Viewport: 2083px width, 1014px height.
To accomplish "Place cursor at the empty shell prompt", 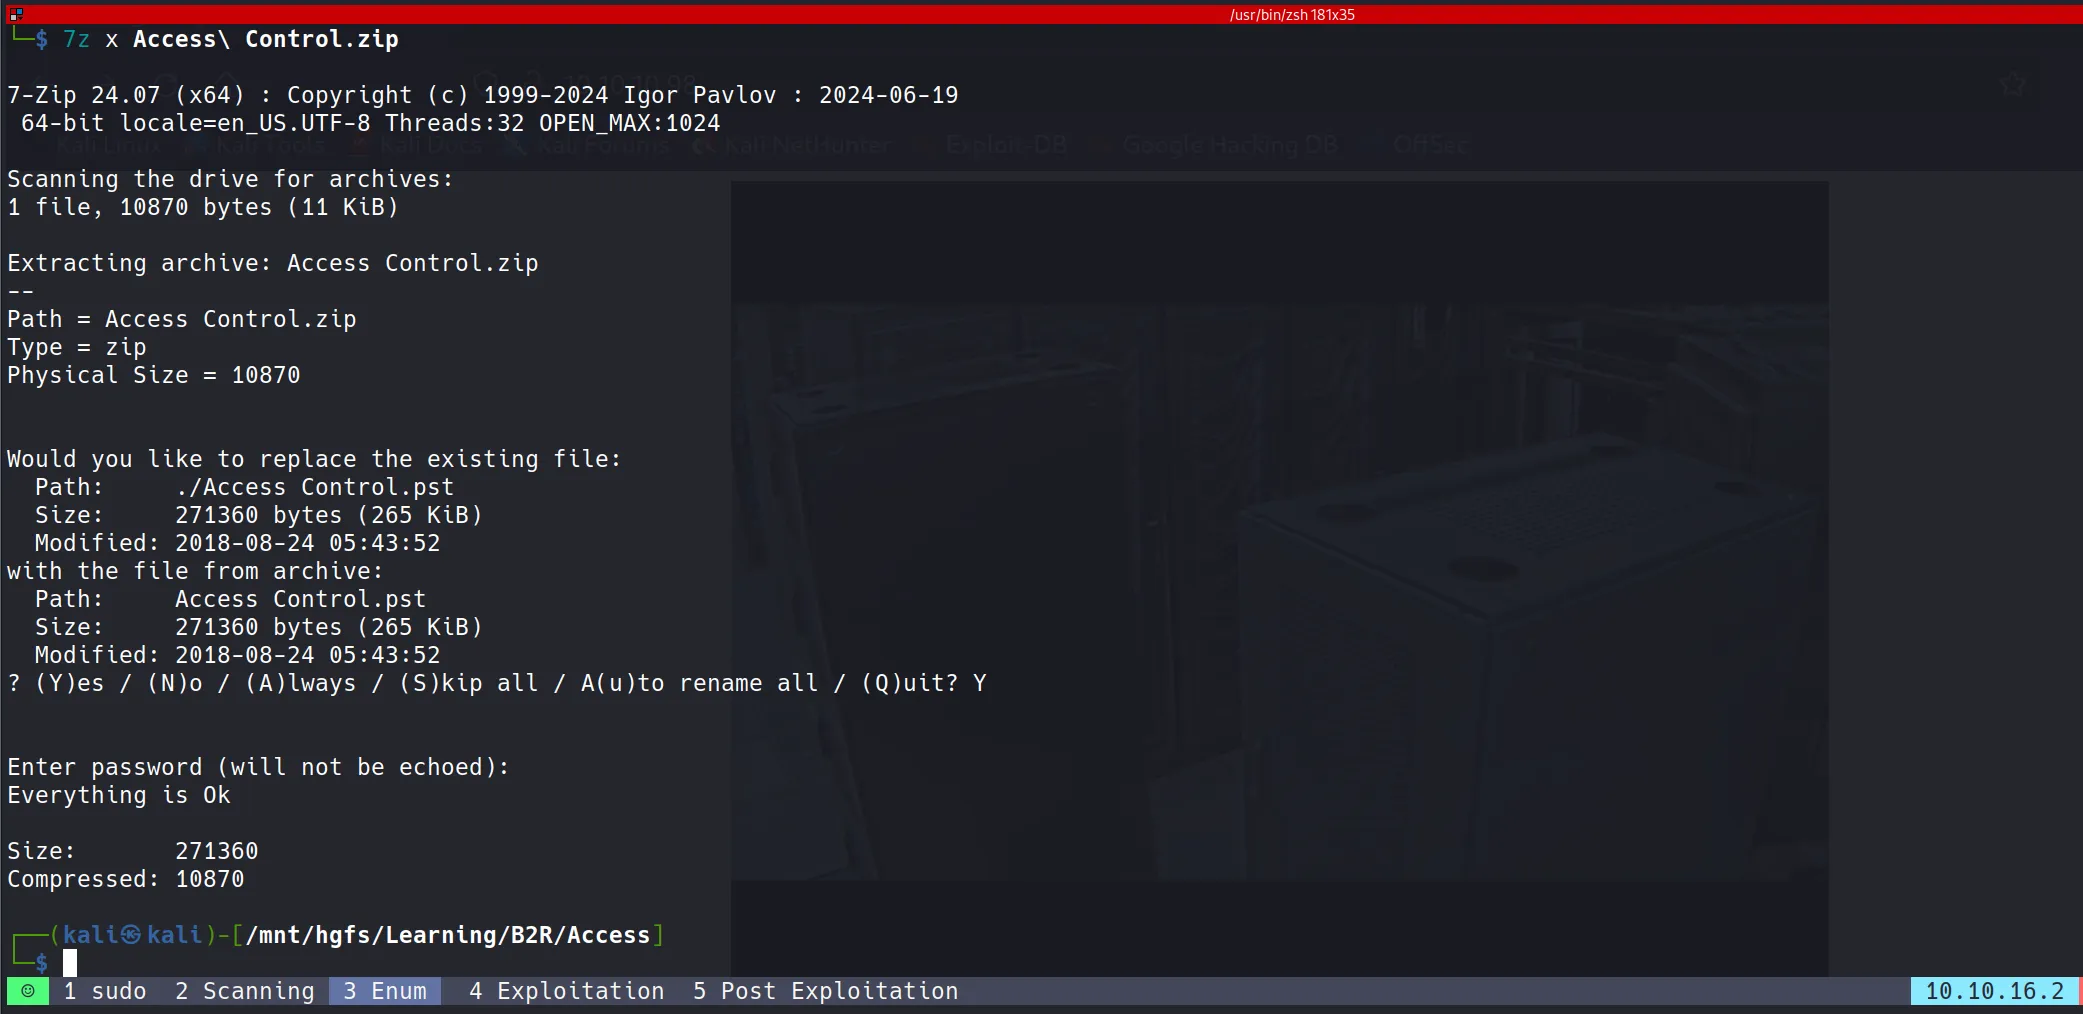I will [70, 963].
